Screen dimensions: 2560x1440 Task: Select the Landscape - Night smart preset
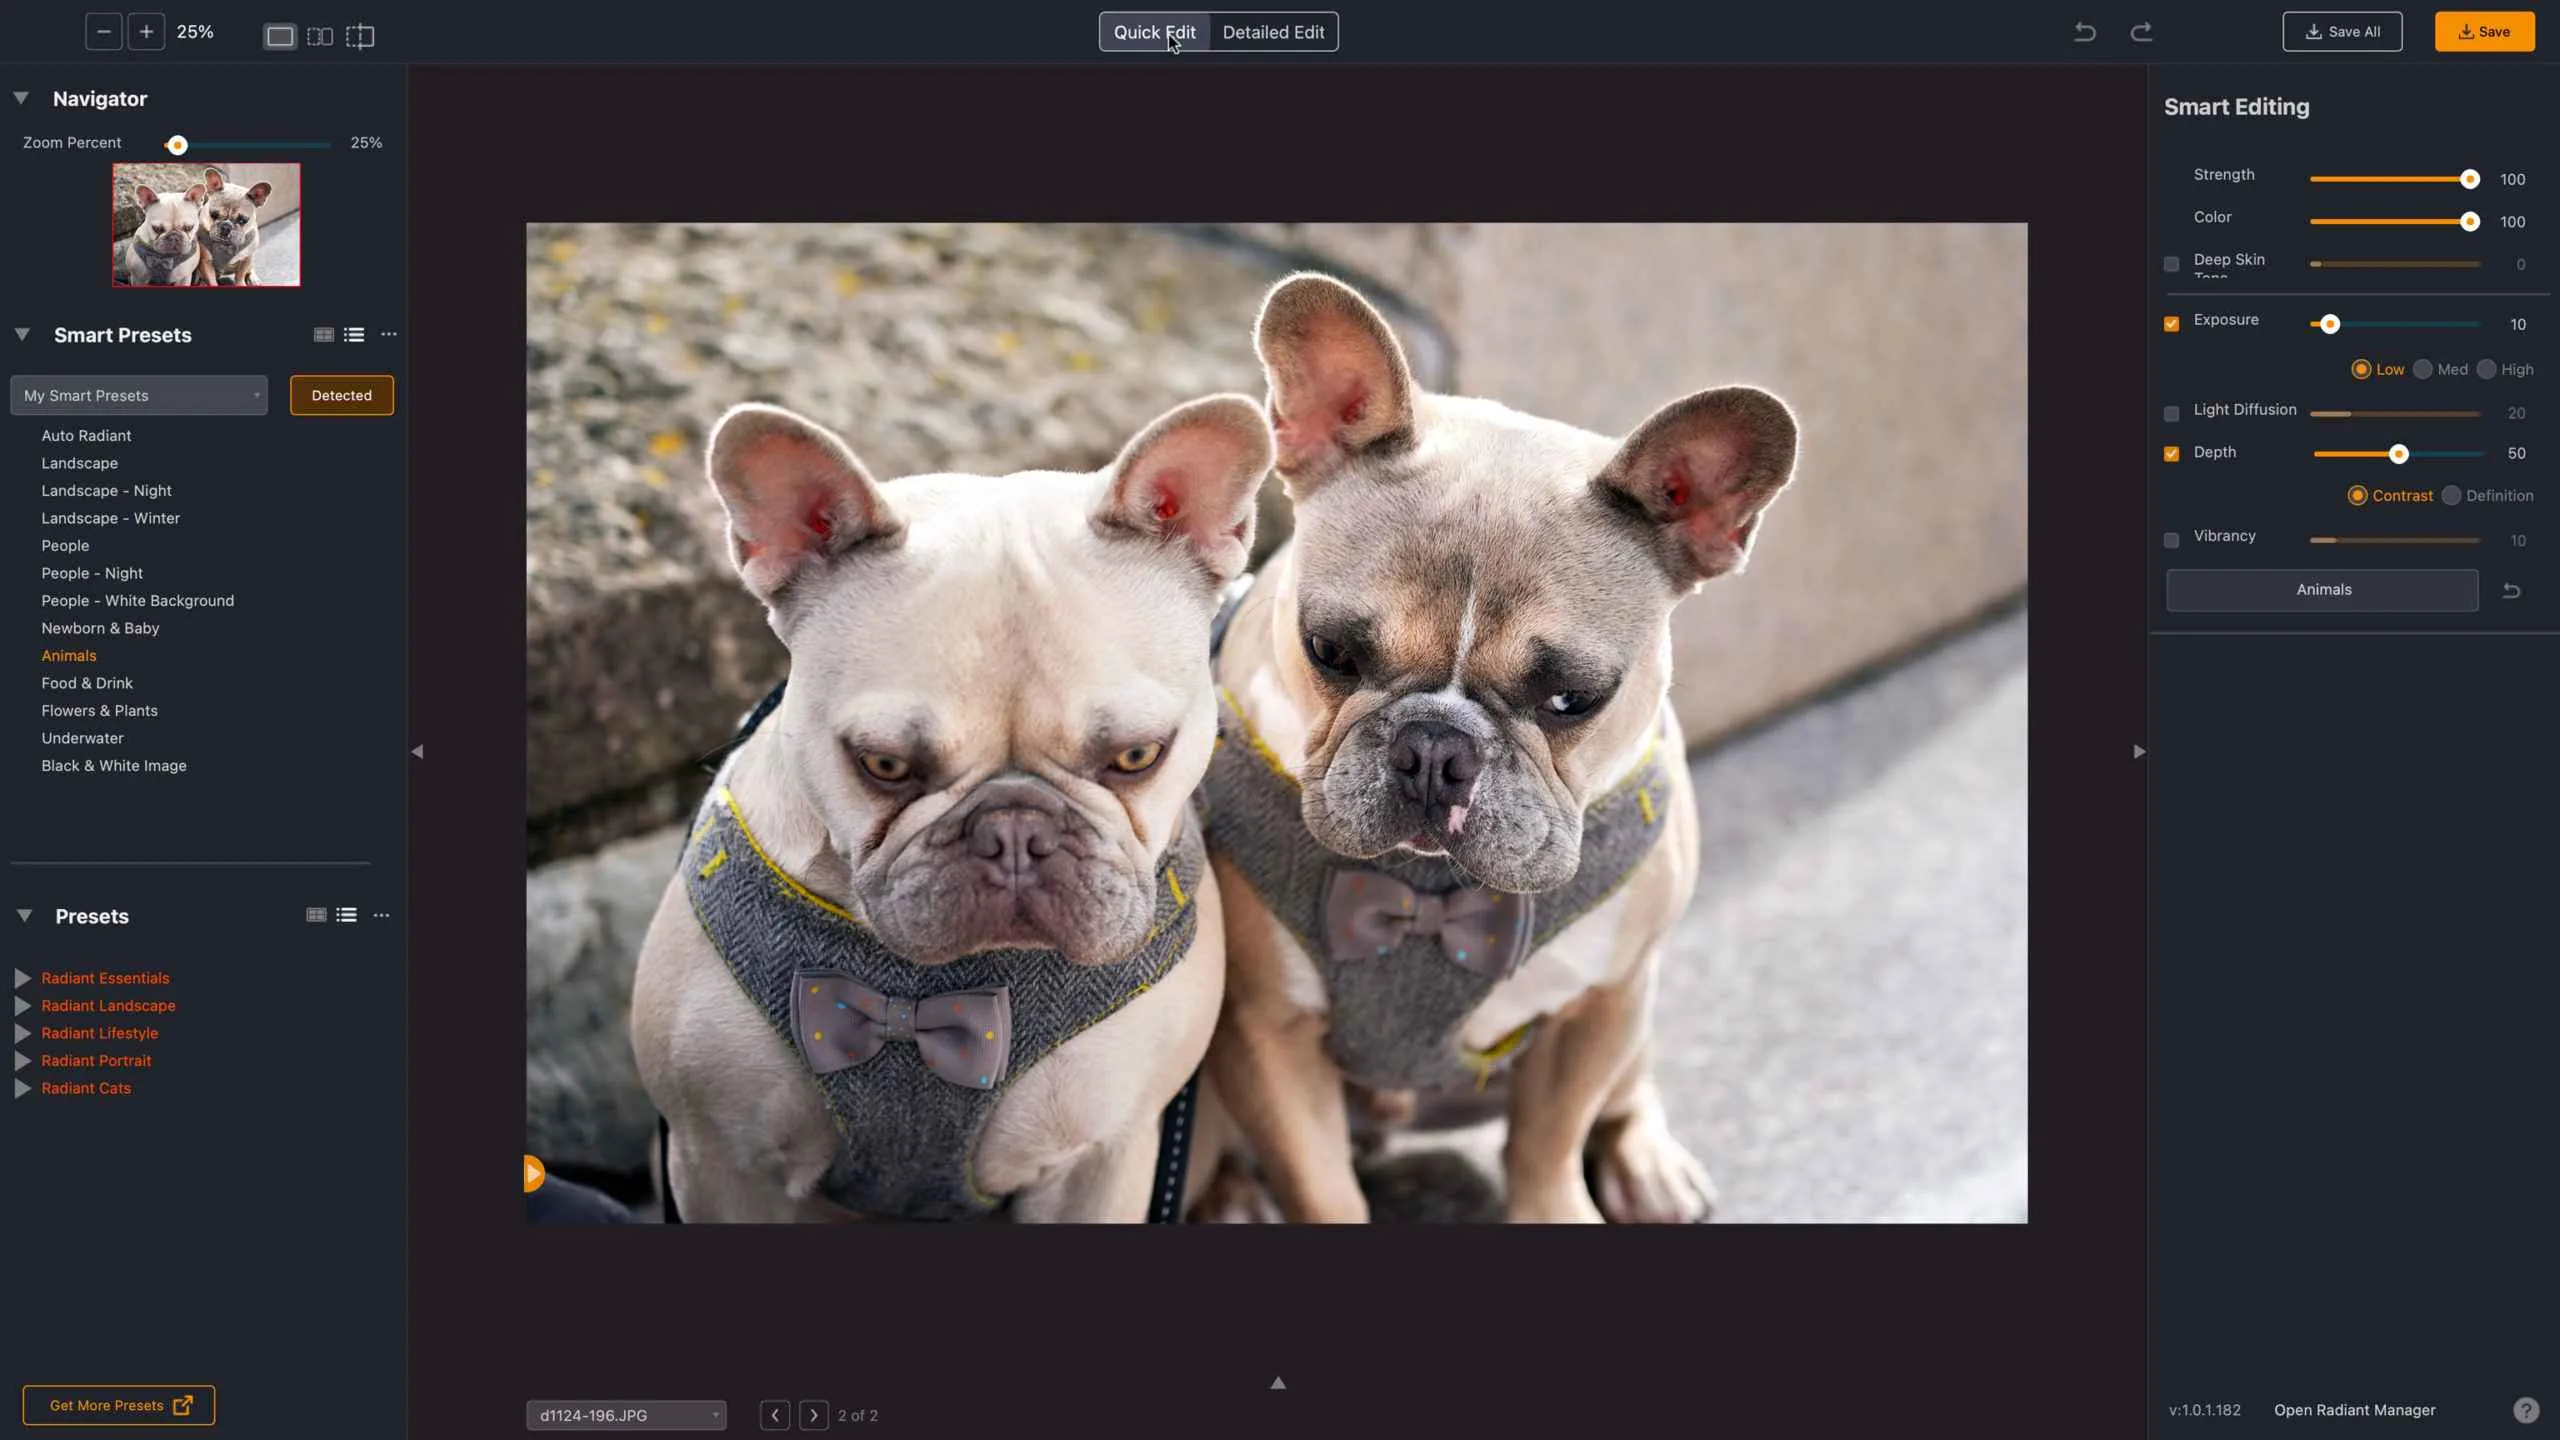106,490
